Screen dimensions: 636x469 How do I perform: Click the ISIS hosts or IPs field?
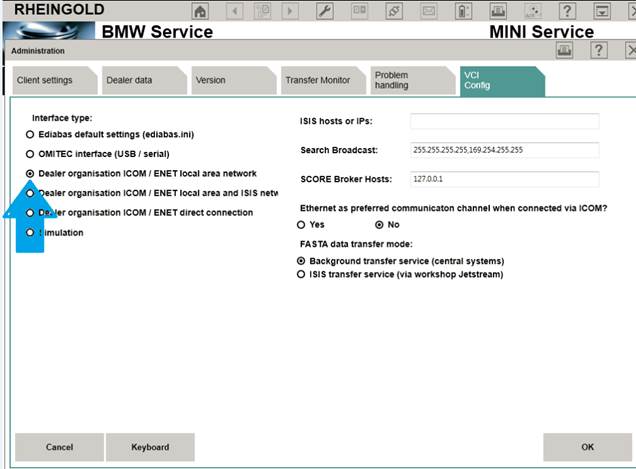tap(505, 121)
